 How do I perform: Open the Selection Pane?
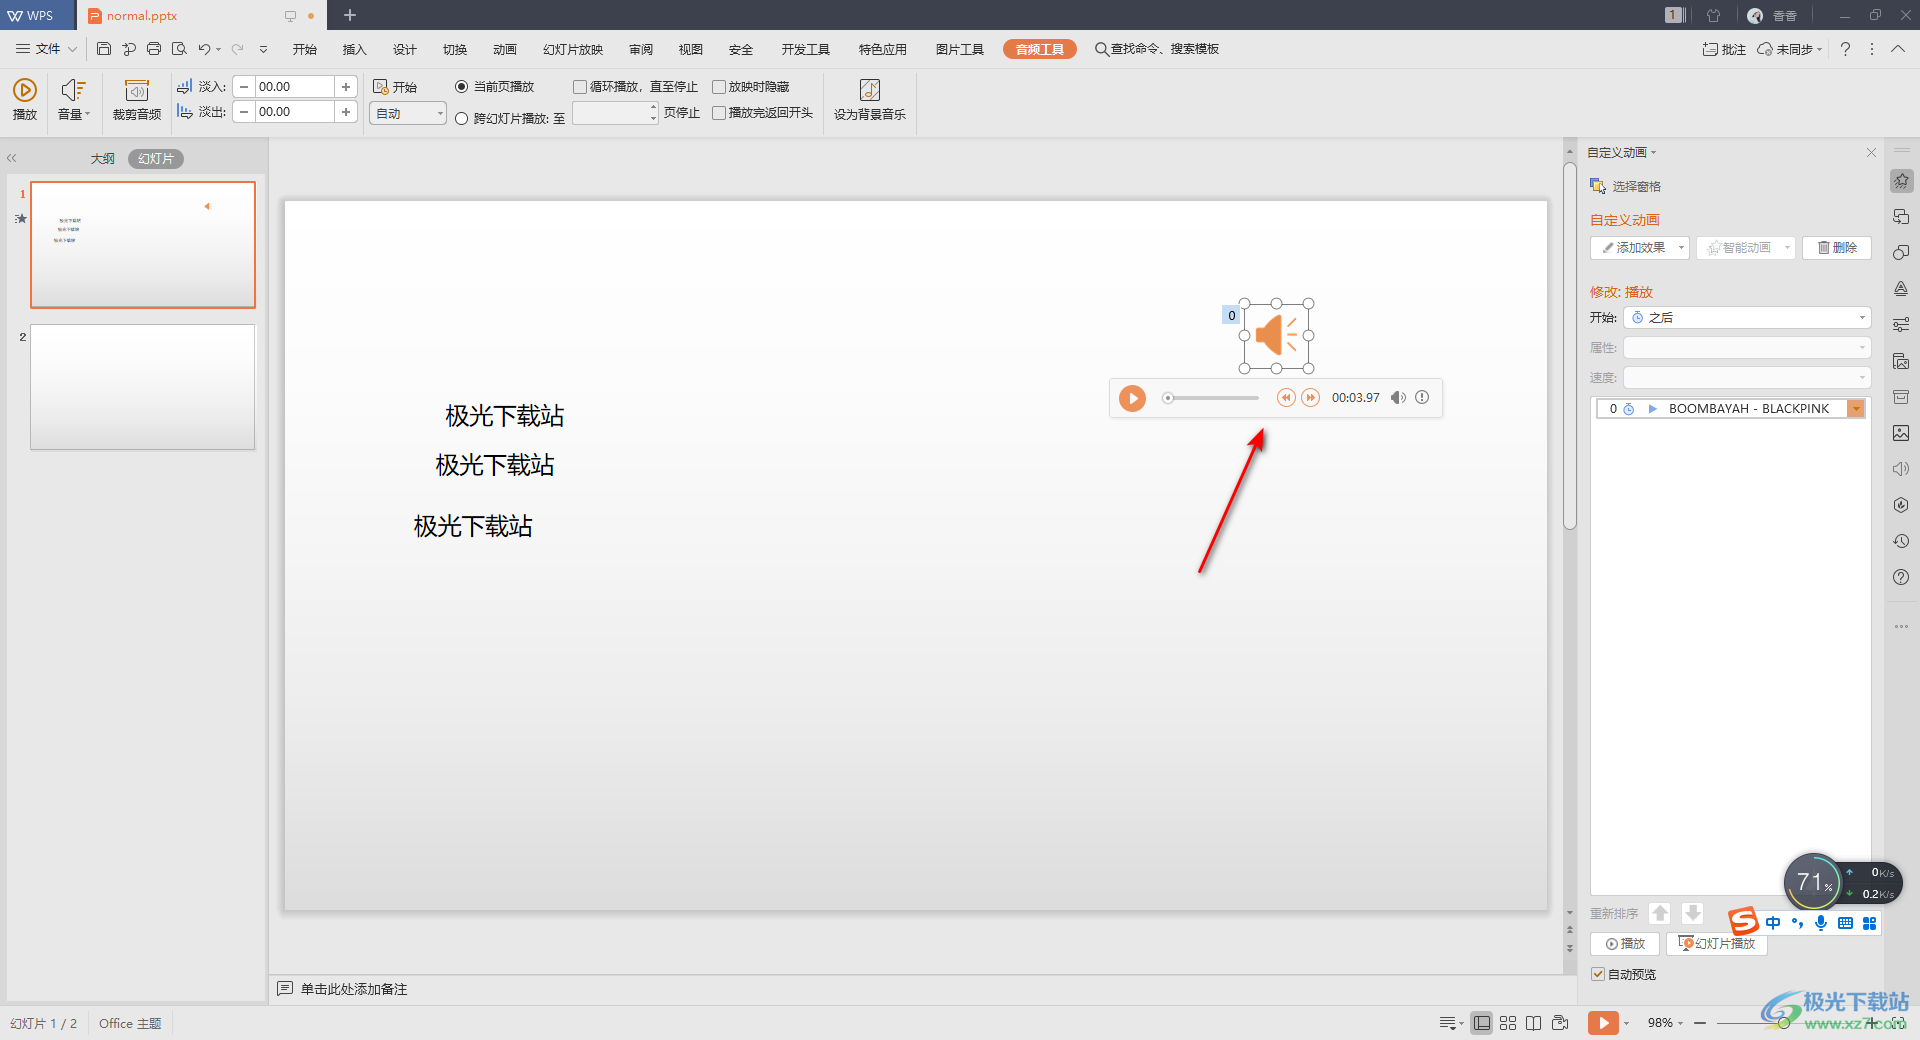pyautogui.click(x=1626, y=186)
